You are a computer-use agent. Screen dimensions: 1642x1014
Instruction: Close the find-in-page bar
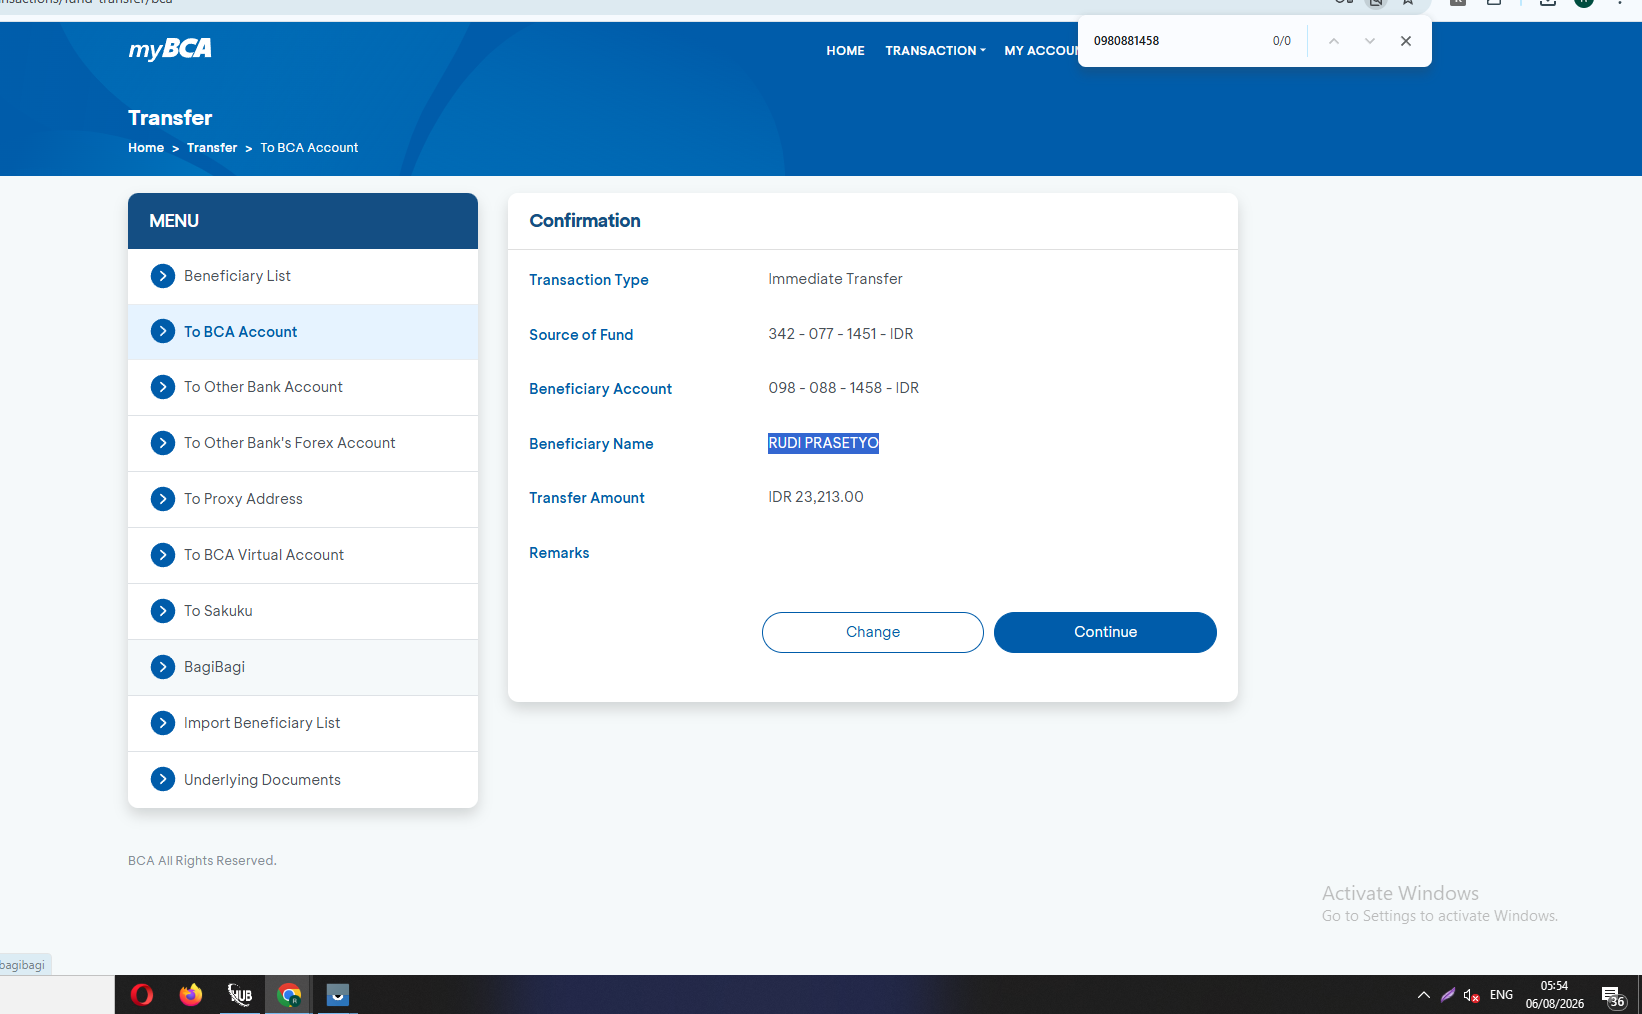tap(1406, 41)
